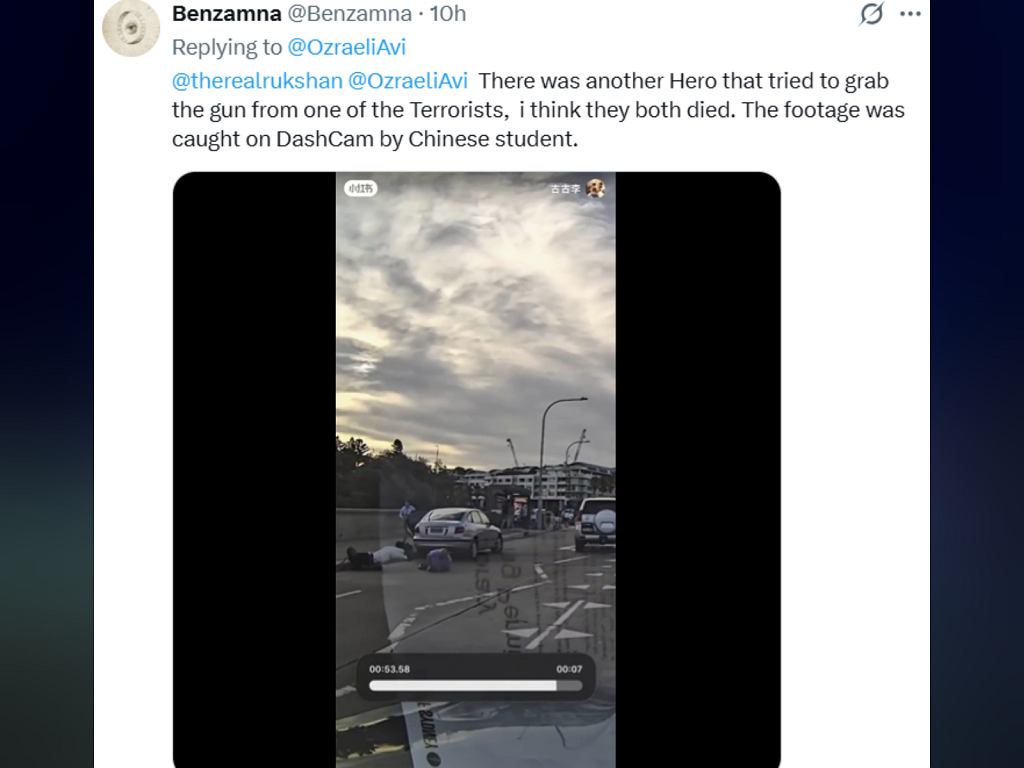Open the Benzamna display name
Image resolution: width=1024 pixels, height=768 pixels.
point(227,13)
